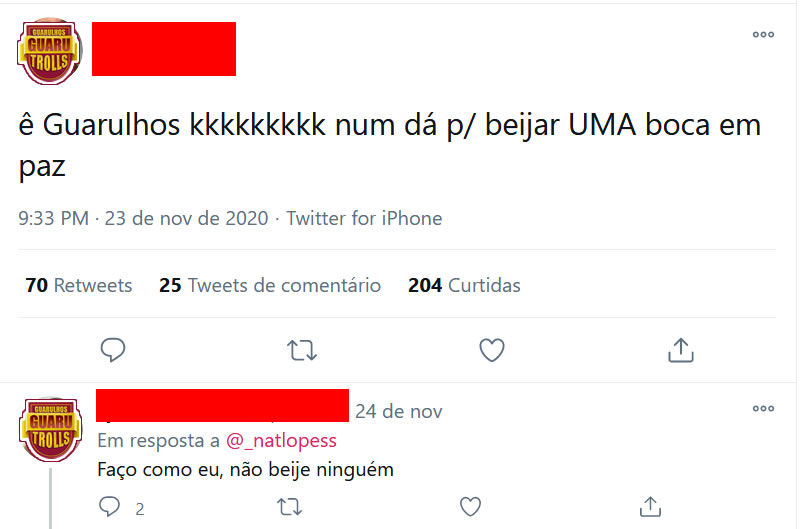Screen dimensions: 802x529
Task: Open the more options menu on the main tweet
Action: [x=763, y=35]
